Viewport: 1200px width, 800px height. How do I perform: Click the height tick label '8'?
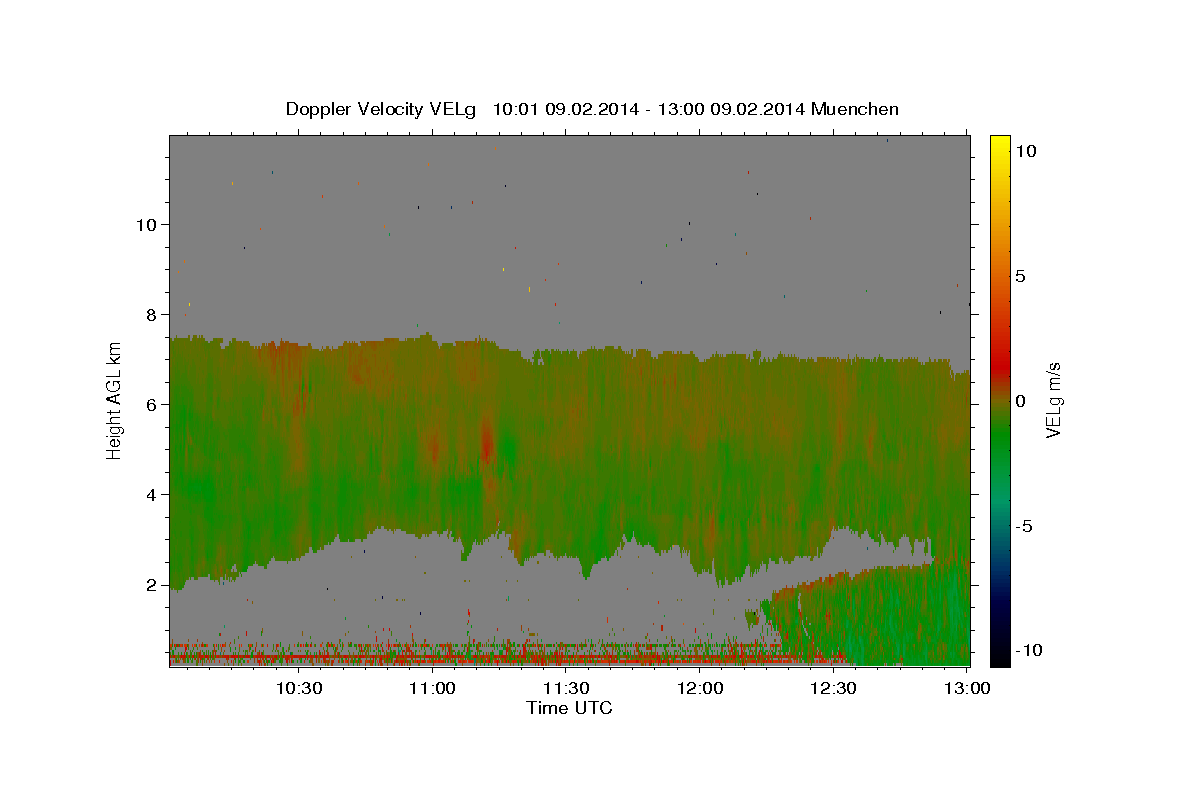pos(152,315)
